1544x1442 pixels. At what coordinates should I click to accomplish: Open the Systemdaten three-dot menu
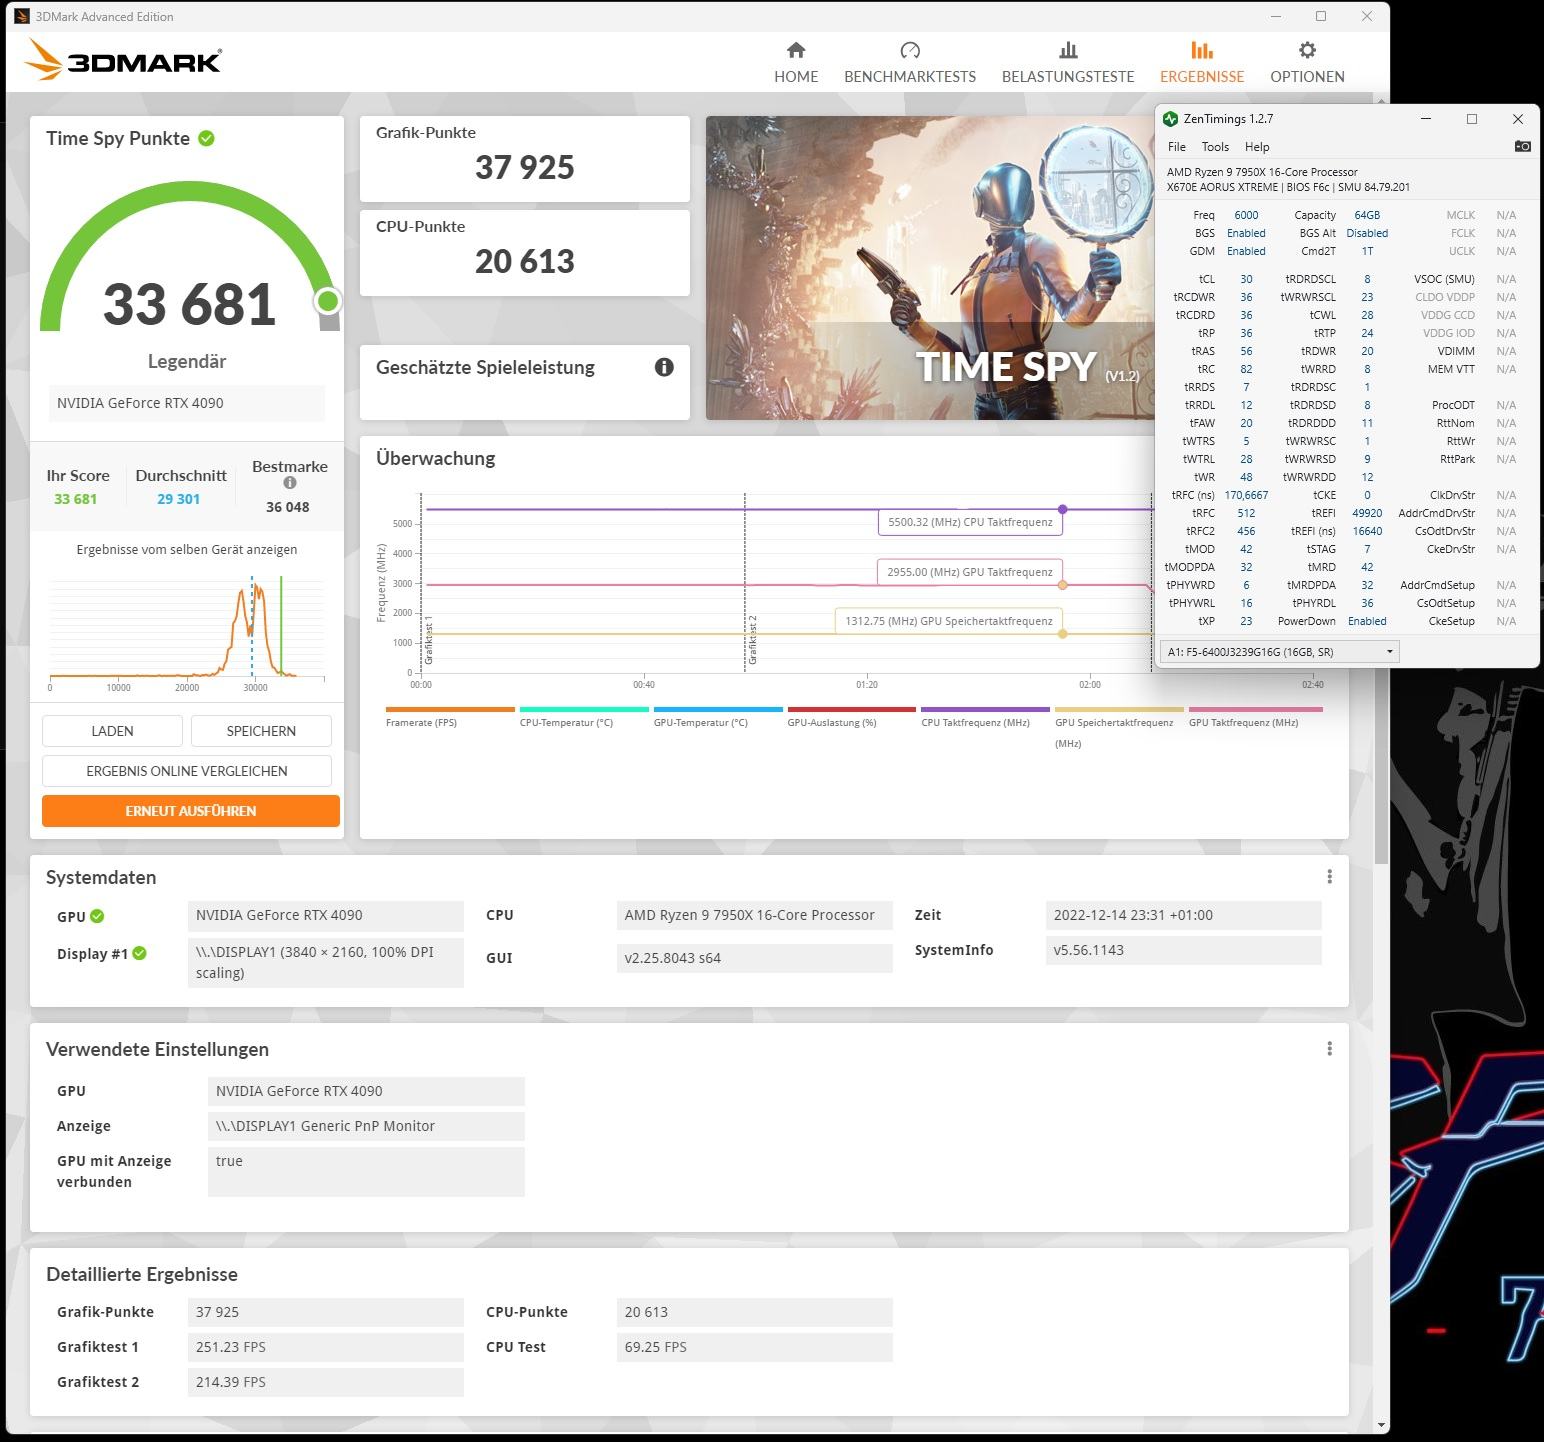(1329, 877)
